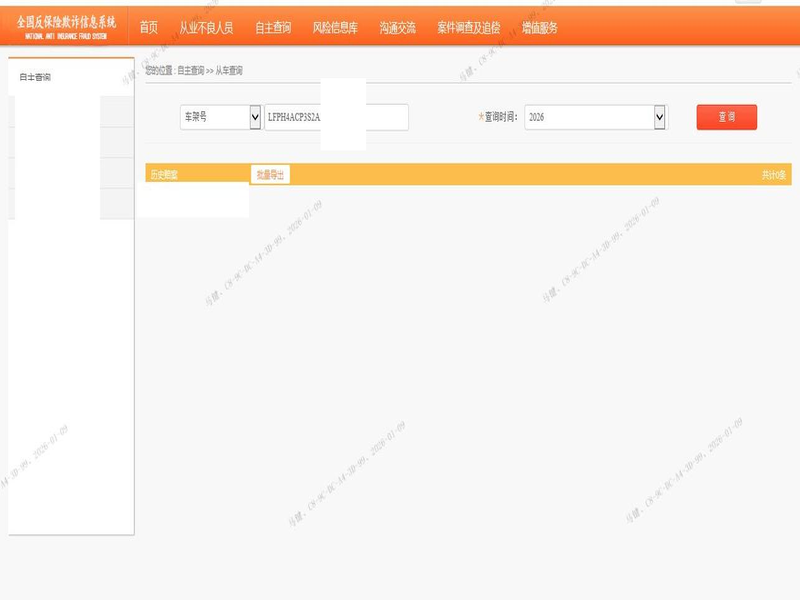This screenshot has height=600, width=800.
Task: Open the 风险信息库 menu
Action: pos(335,27)
